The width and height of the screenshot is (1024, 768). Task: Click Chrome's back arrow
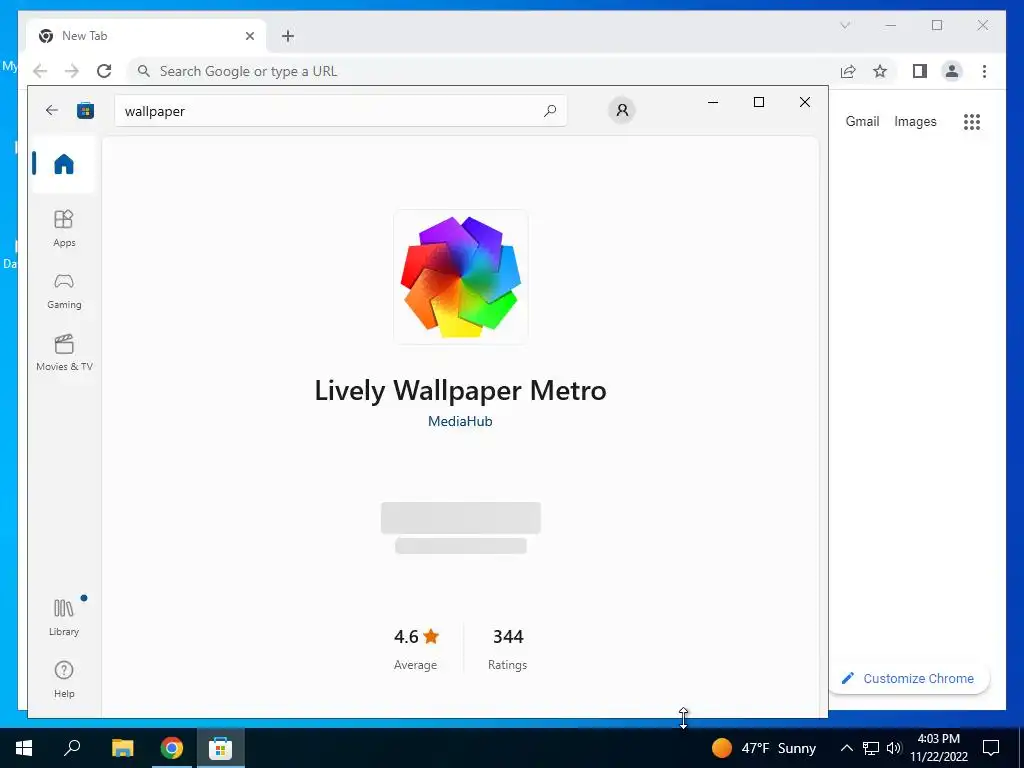pos(40,71)
